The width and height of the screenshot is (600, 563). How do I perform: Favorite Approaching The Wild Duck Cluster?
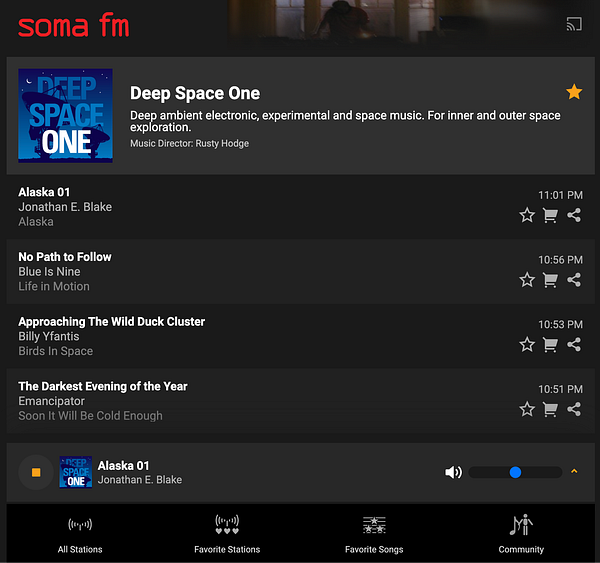(527, 344)
